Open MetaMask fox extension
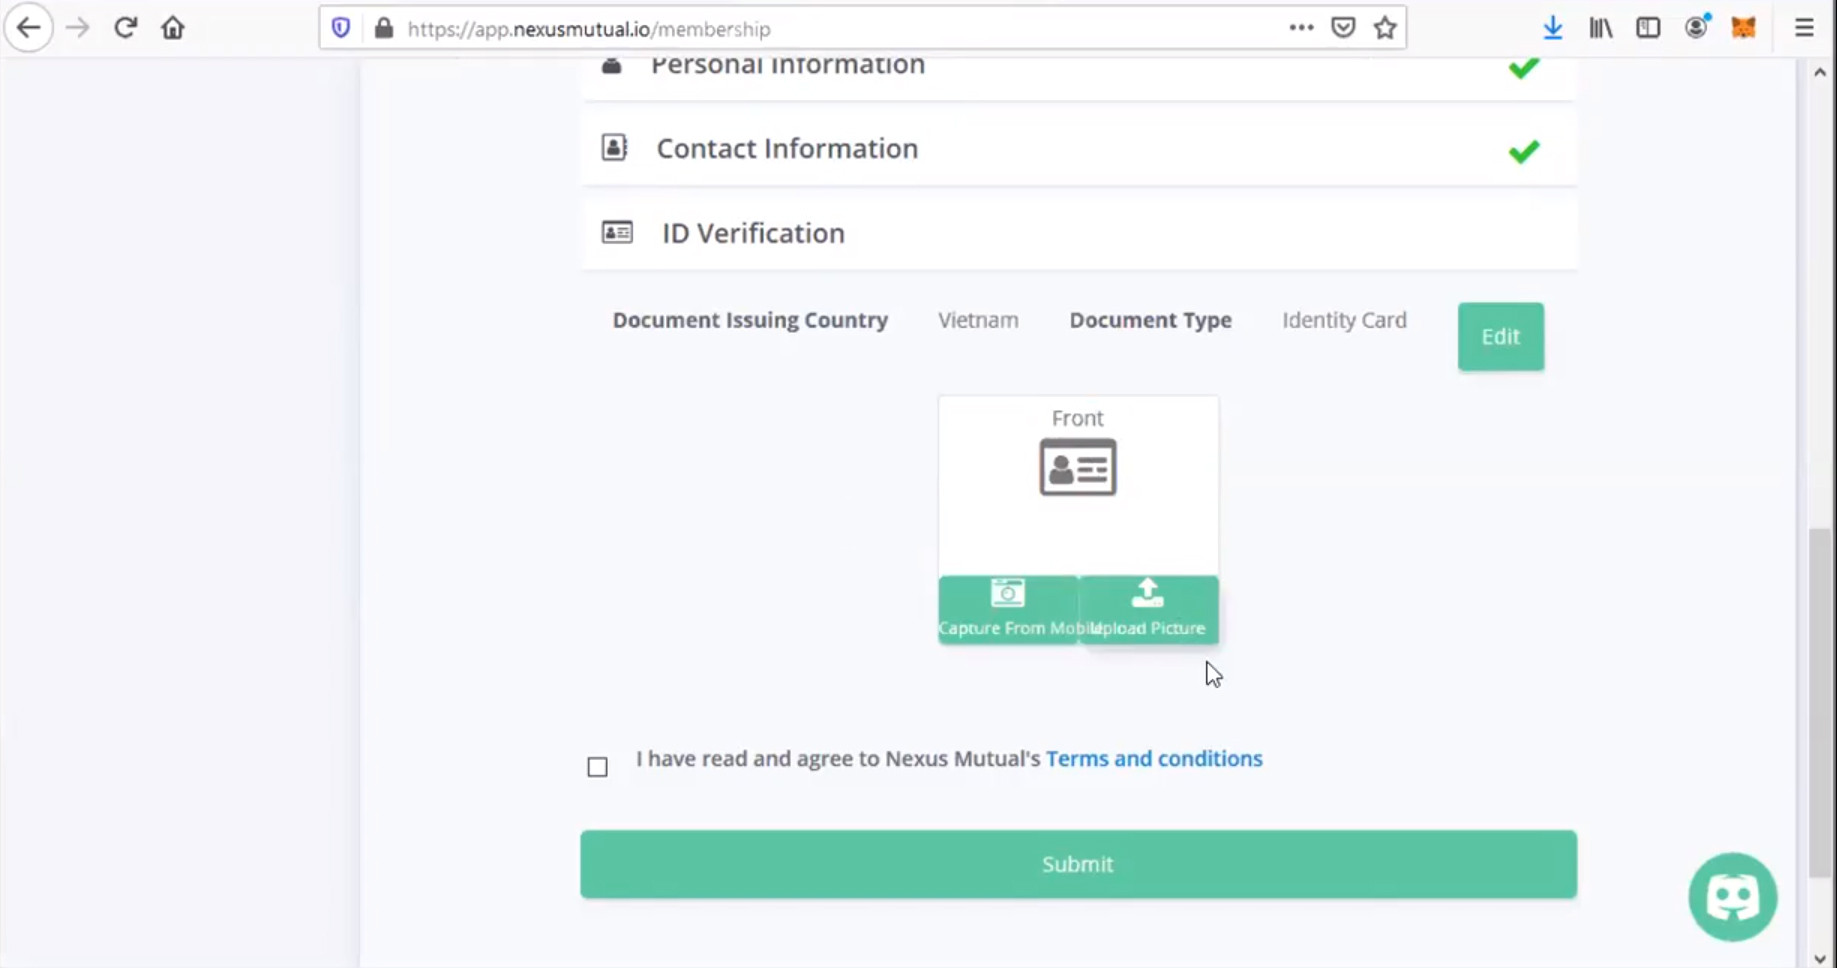Screen dimensions: 1837x968 click(x=1744, y=28)
